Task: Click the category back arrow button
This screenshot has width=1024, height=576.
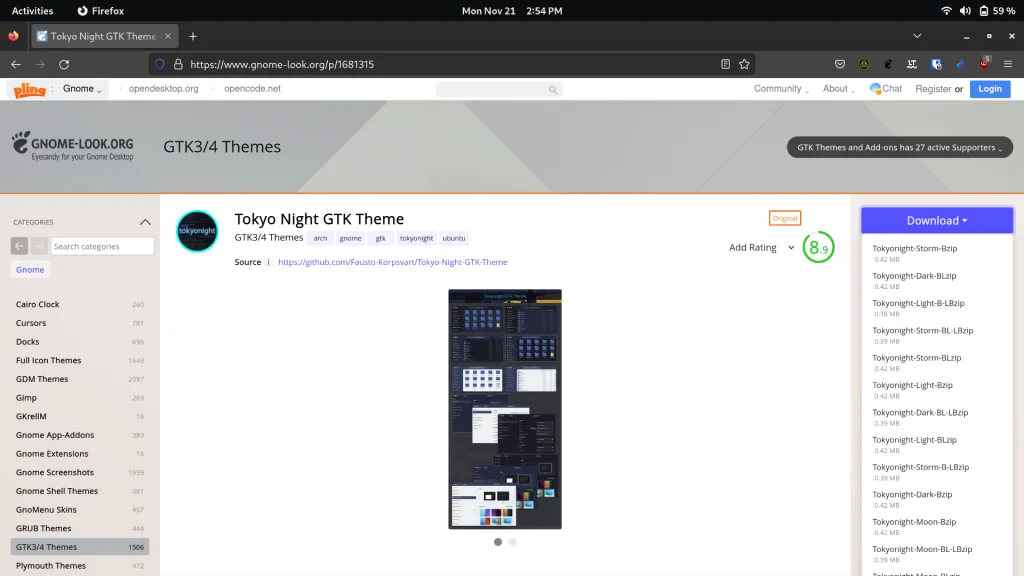Action: coord(19,246)
